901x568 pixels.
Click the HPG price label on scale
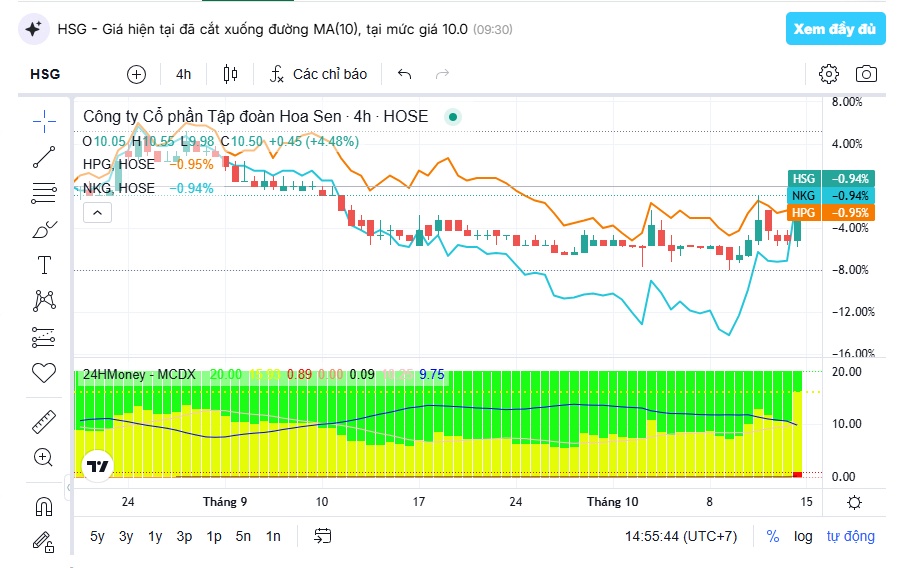[x=830, y=213]
